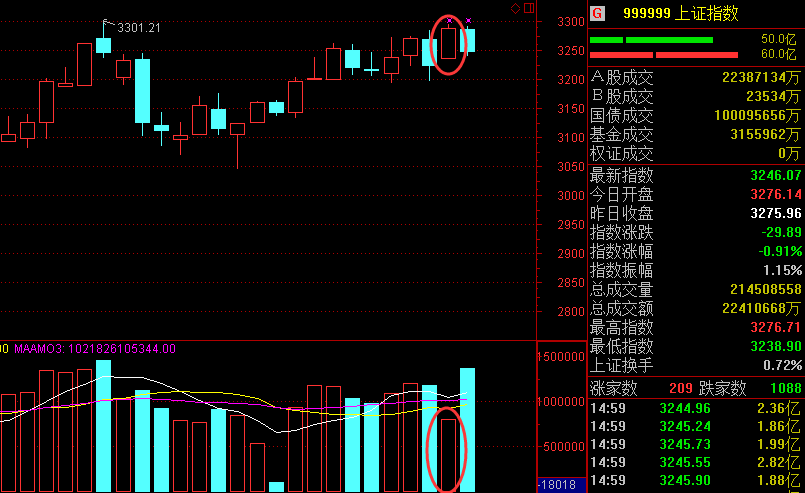Click the red G icon beside 999999

point(597,13)
